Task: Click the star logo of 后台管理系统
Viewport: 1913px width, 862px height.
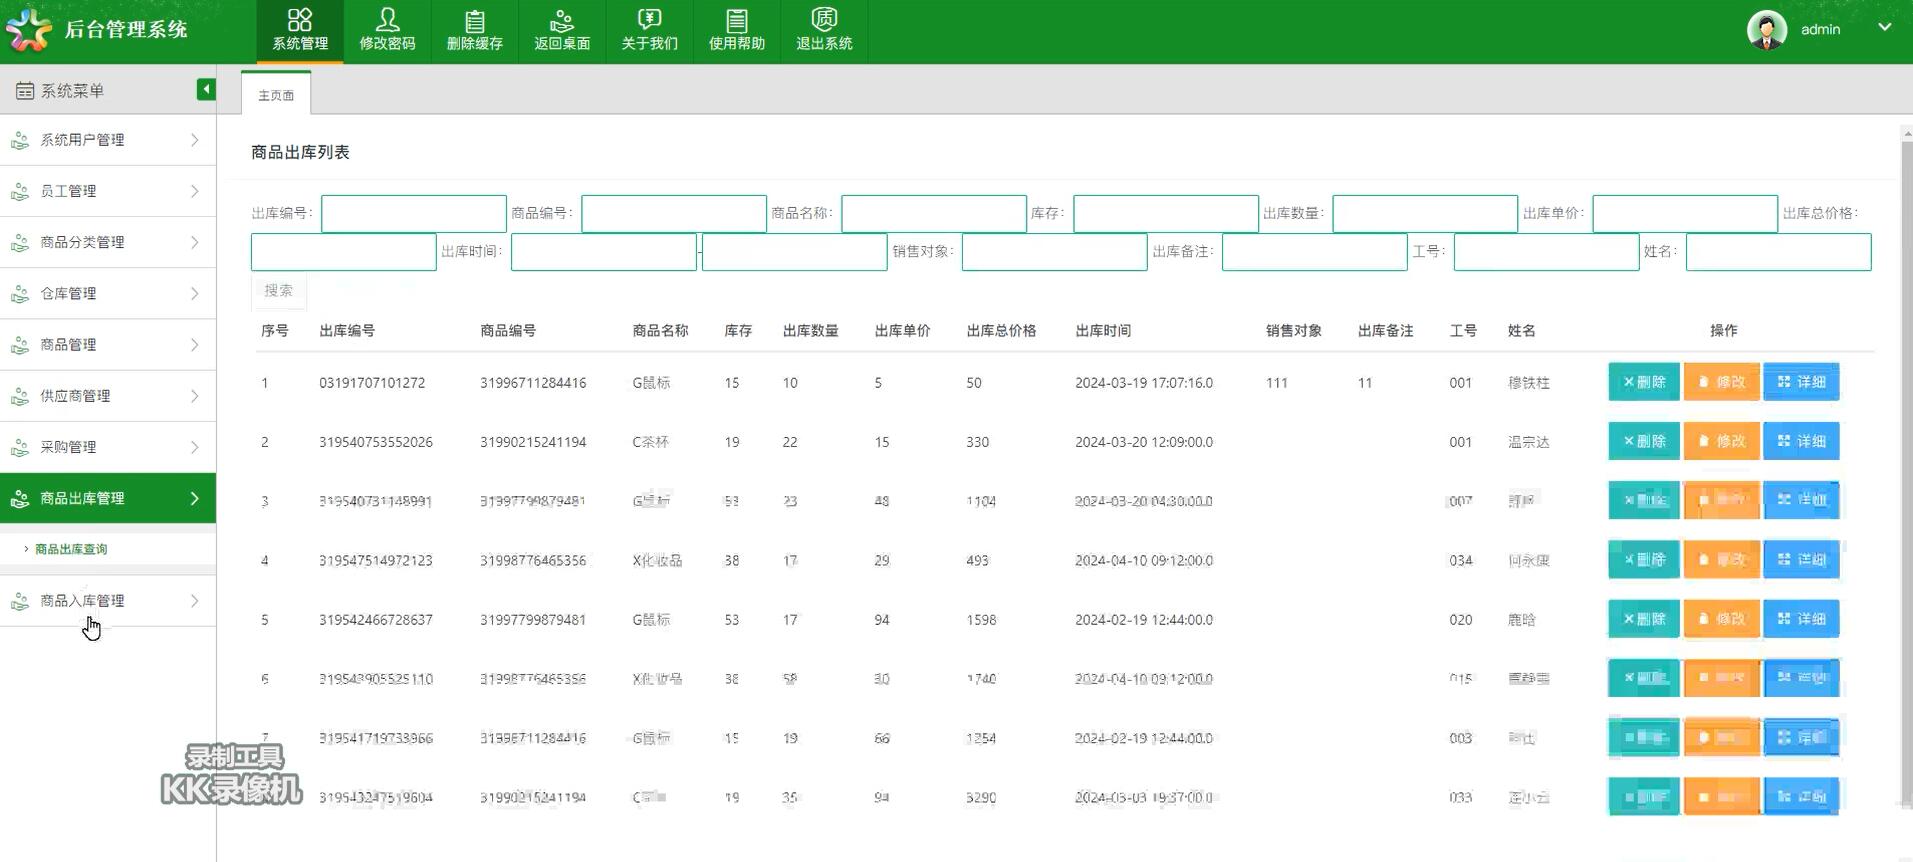Action: (x=29, y=30)
